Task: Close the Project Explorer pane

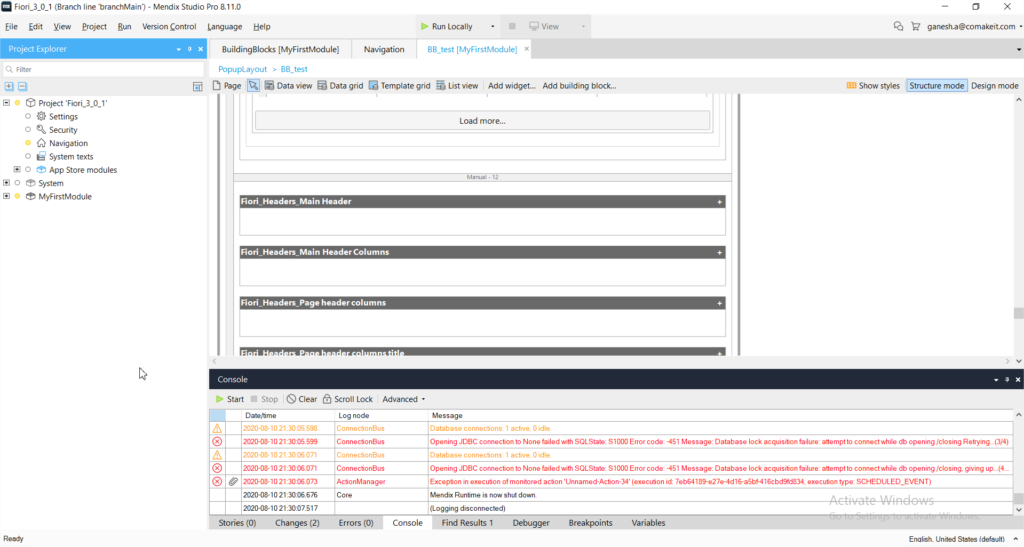Action: click(200, 49)
